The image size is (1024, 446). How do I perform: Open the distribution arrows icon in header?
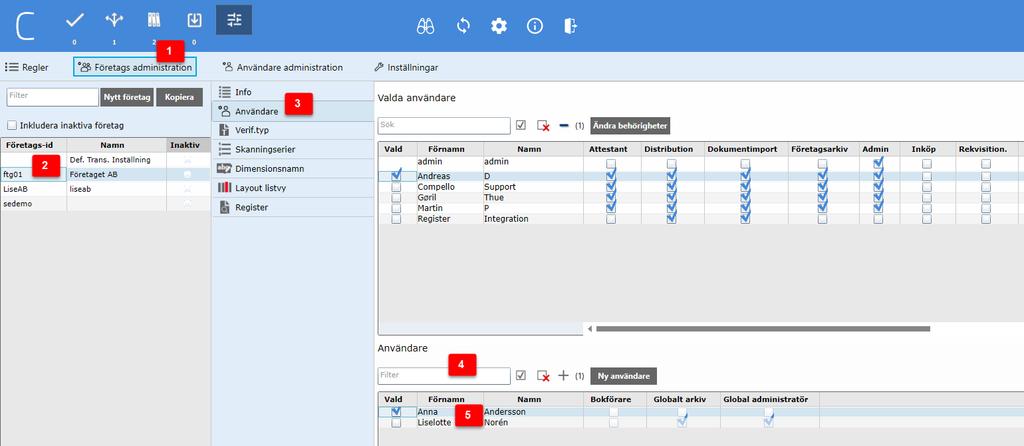point(114,20)
